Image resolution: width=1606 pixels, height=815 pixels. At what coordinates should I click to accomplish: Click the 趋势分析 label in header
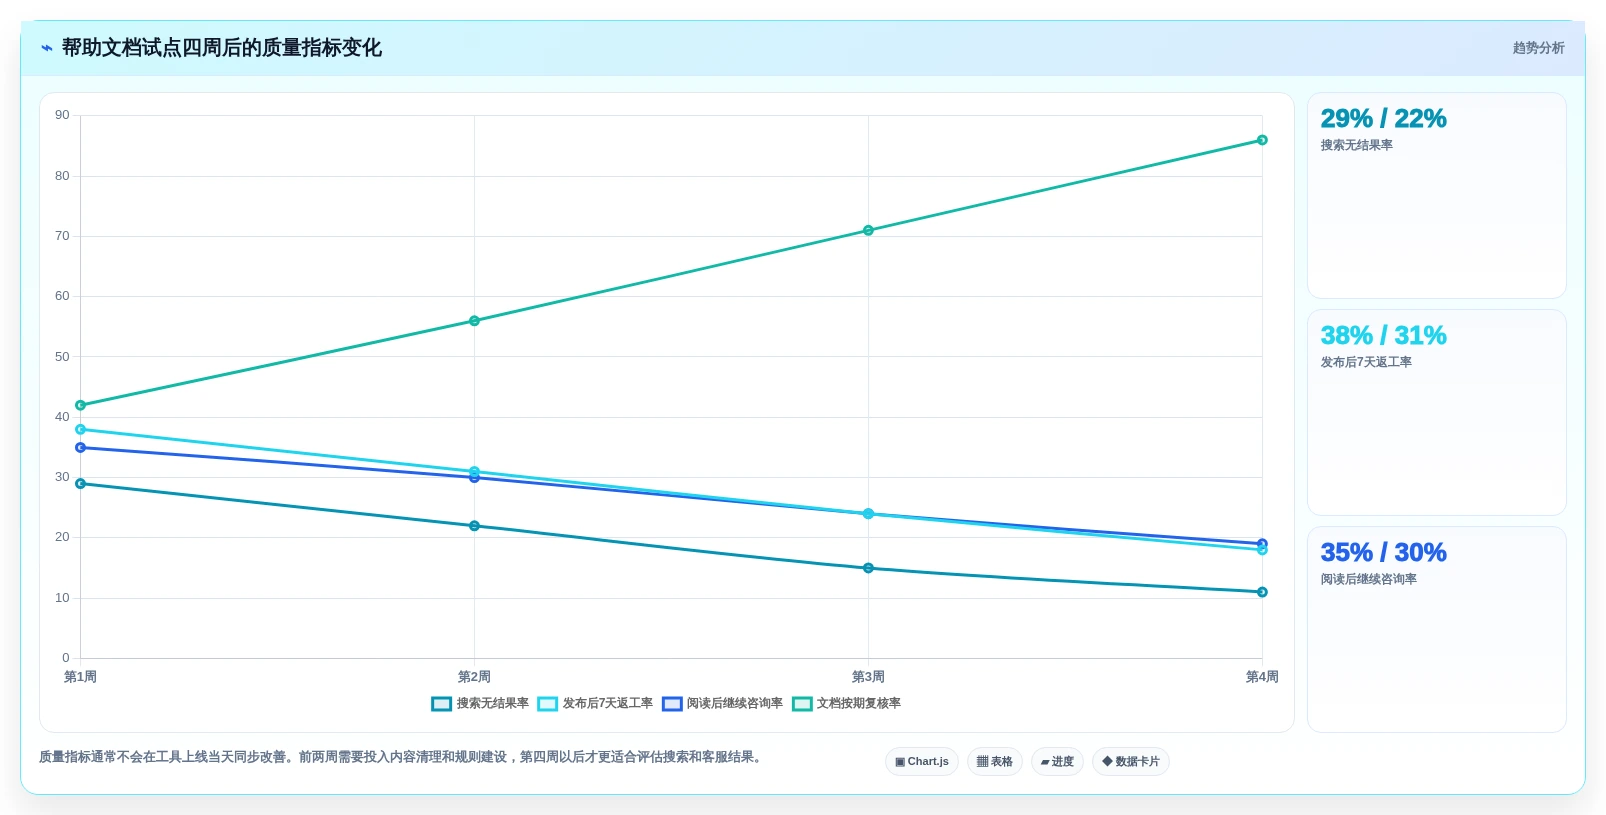tap(1538, 48)
